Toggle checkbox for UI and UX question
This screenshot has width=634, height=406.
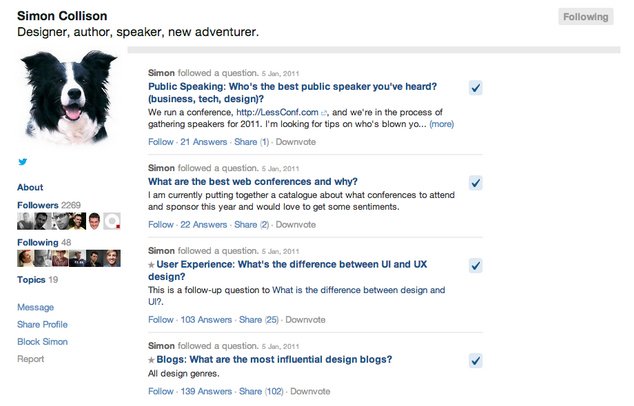(x=476, y=265)
